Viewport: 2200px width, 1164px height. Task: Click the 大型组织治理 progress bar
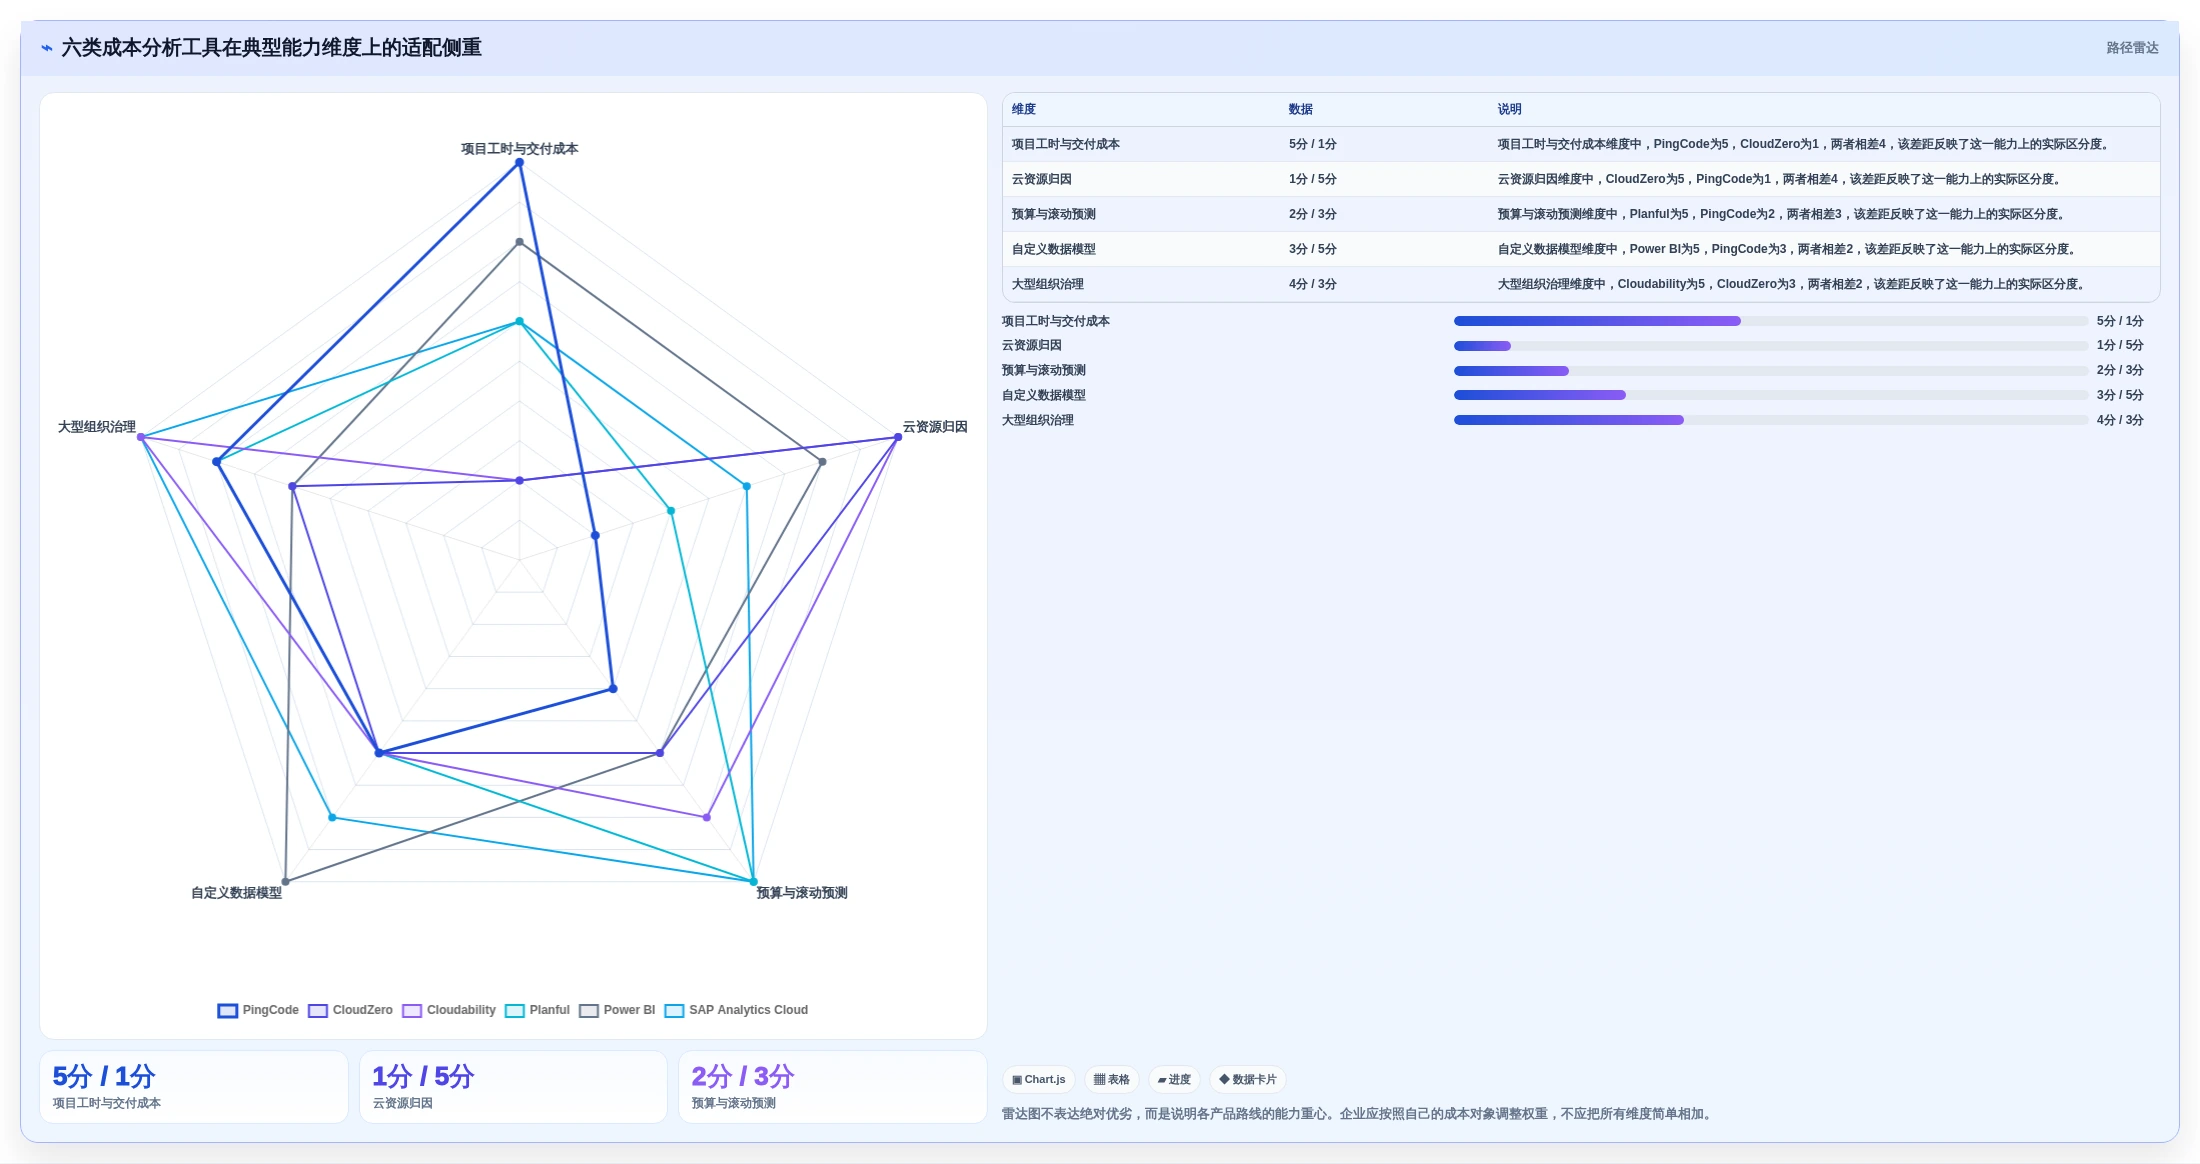(1771, 420)
